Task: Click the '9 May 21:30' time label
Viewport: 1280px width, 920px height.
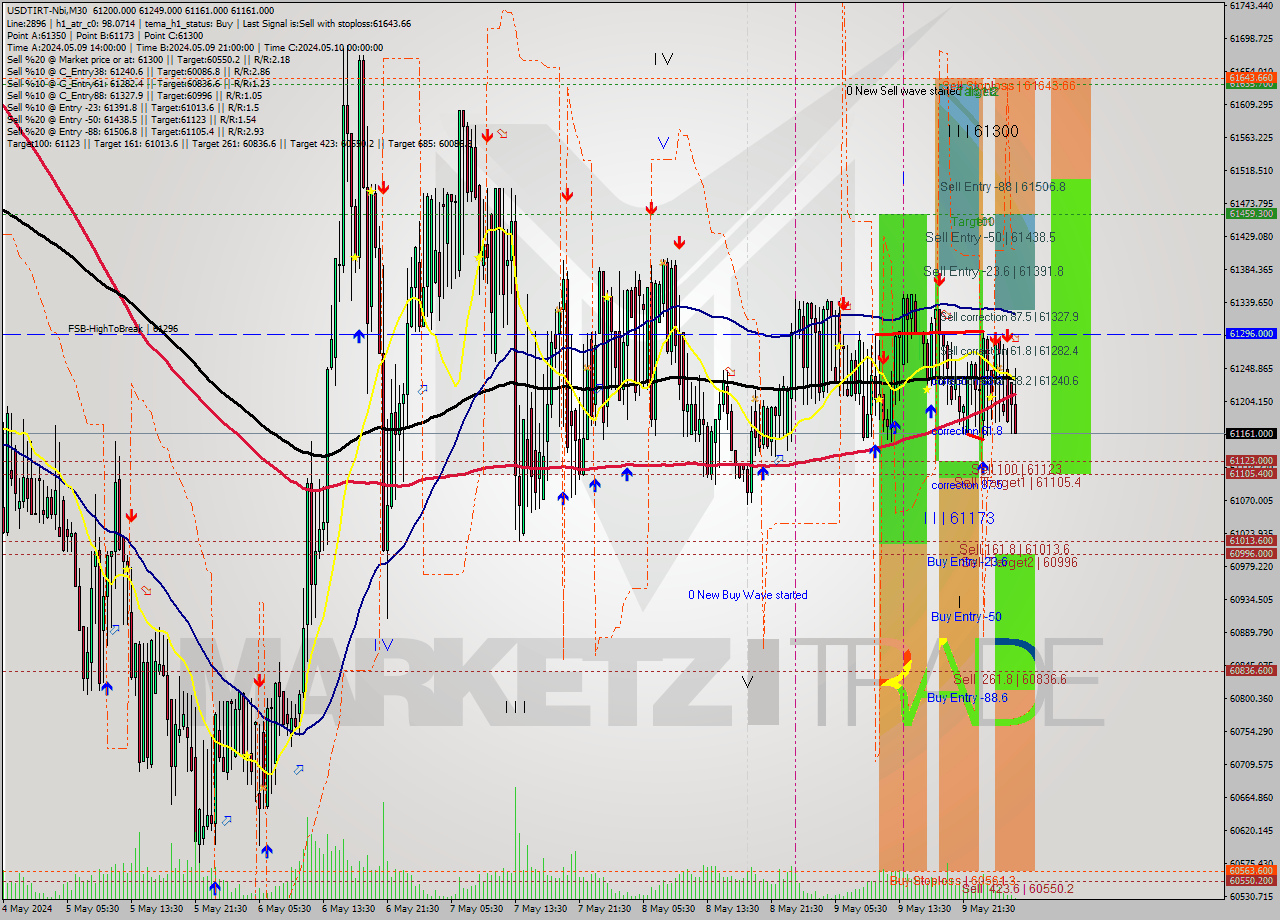Action: point(988,908)
